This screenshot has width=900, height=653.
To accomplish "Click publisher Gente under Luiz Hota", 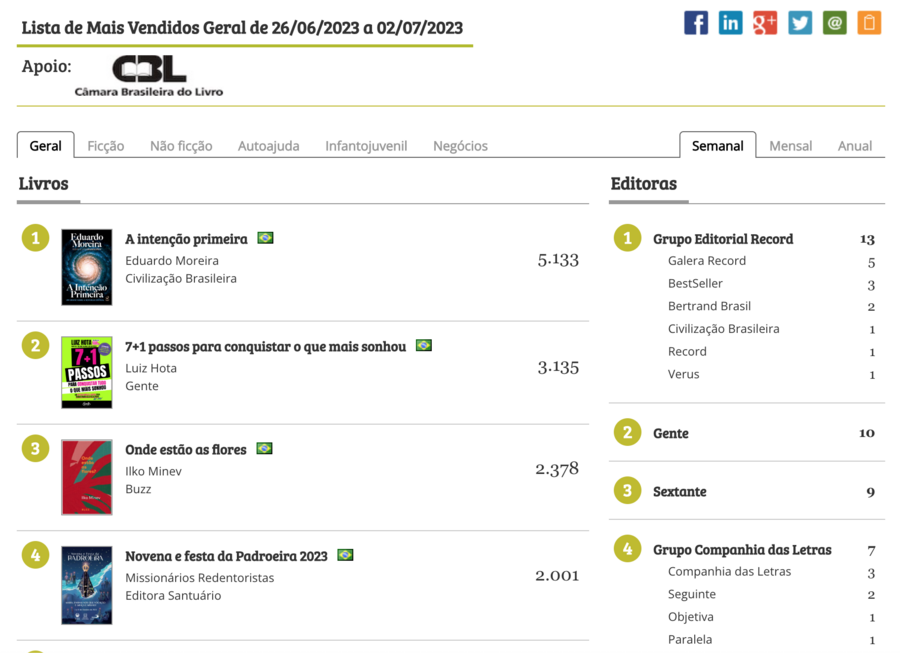I will pos(142,386).
